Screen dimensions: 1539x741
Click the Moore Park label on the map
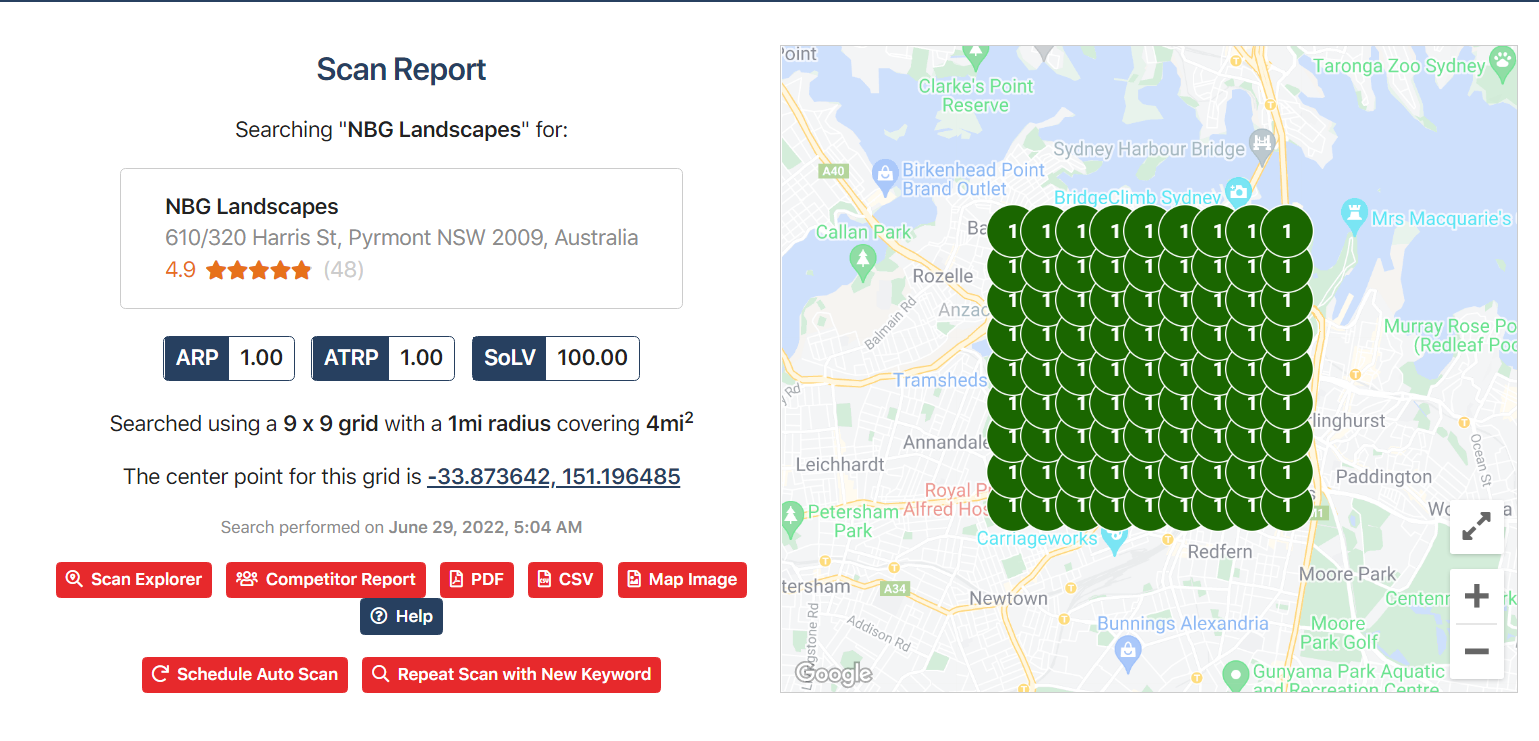click(1347, 574)
